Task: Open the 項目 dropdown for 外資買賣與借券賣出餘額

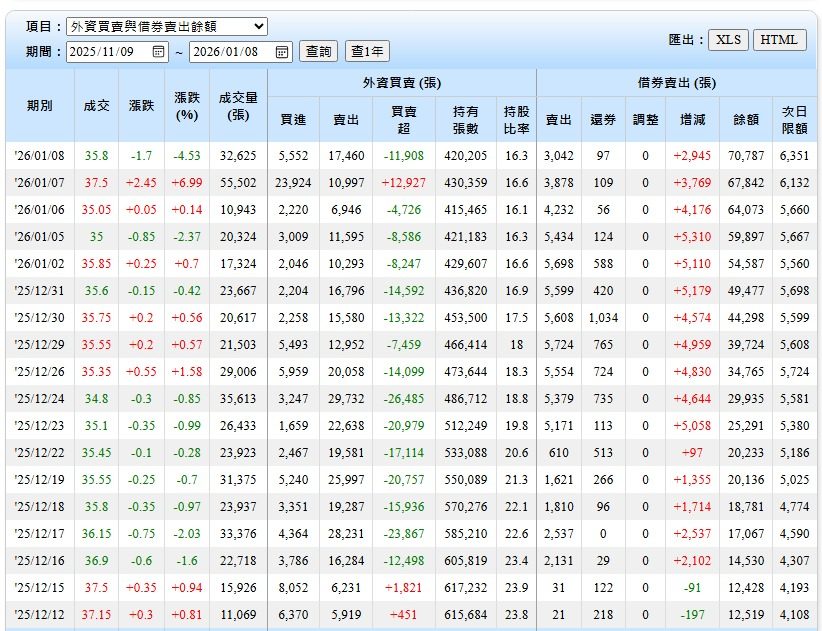Action: coord(167,26)
